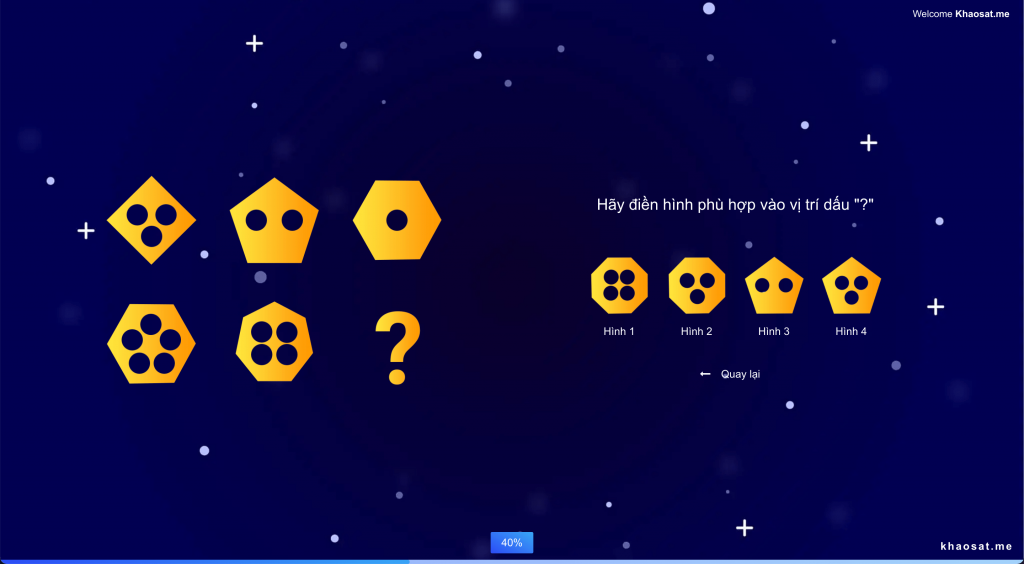
Task: Click the yellow question mark placeholder
Action: 397,348
